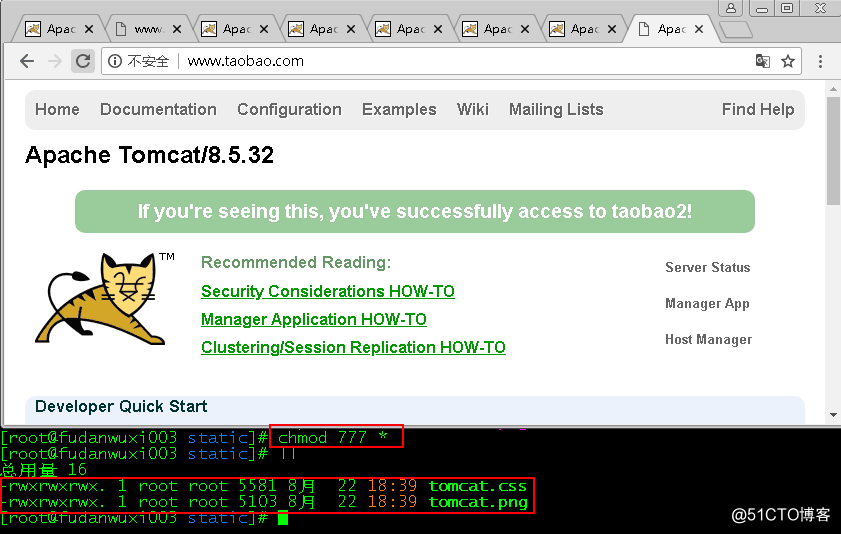841x534 pixels.
Task: Bookmark this page with the star icon
Action: click(x=787, y=61)
